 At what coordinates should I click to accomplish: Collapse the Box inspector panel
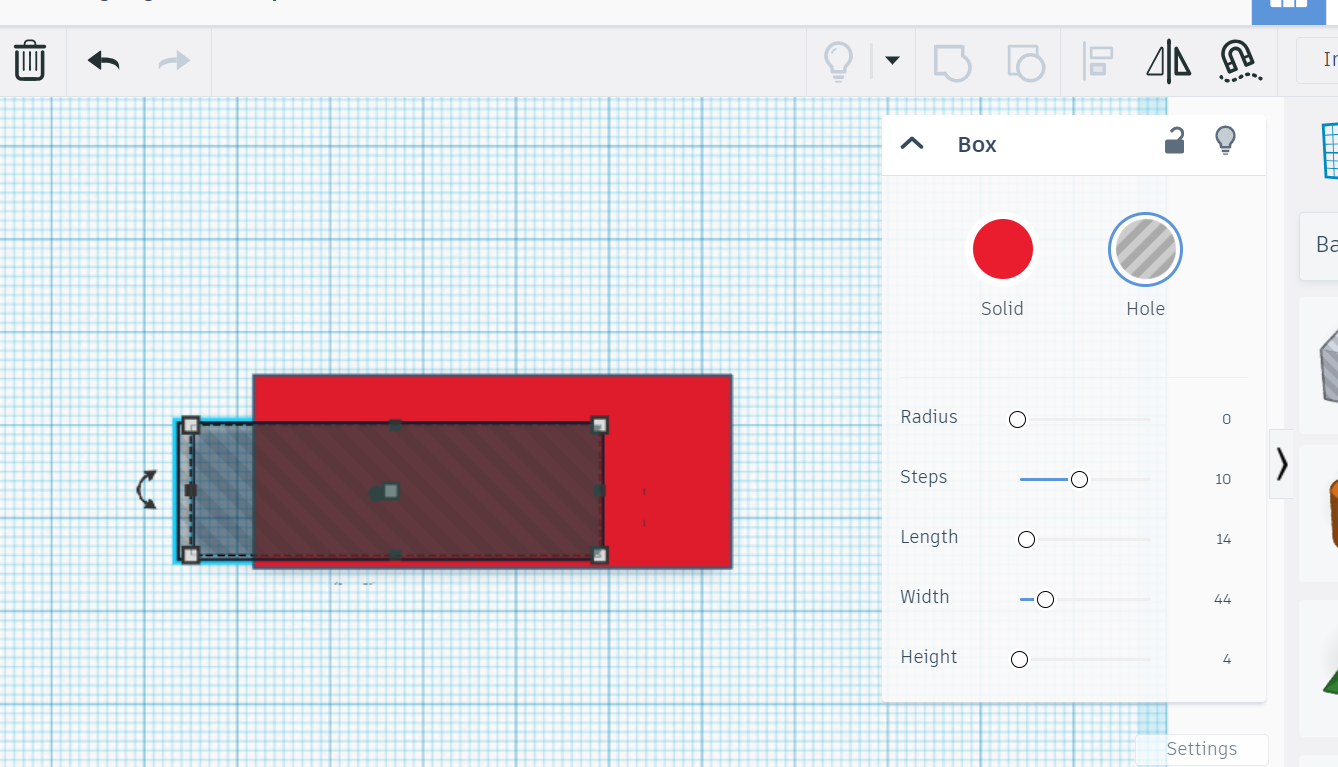tap(912, 143)
